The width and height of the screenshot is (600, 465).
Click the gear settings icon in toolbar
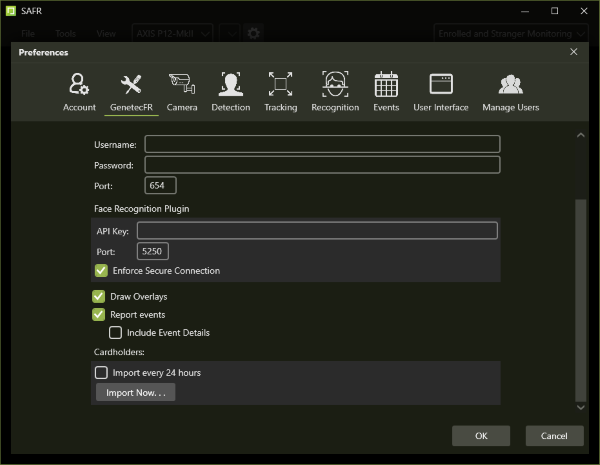click(x=253, y=34)
